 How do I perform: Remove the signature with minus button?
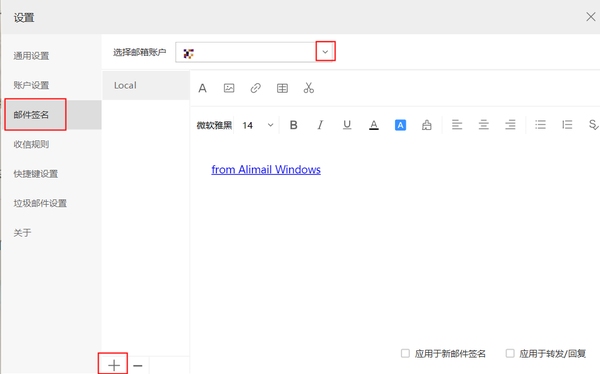pyautogui.click(x=138, y=366)
